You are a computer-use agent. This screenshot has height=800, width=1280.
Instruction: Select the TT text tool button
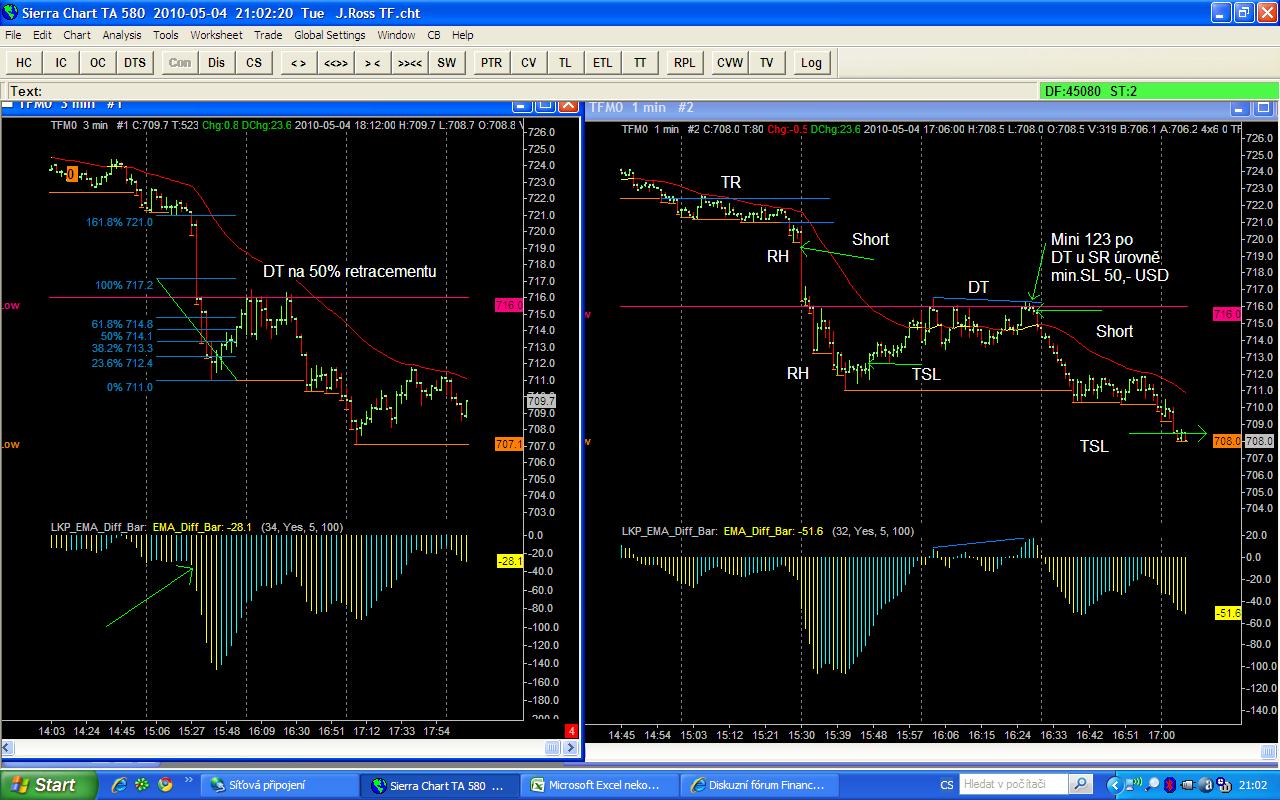coord(639,62)
